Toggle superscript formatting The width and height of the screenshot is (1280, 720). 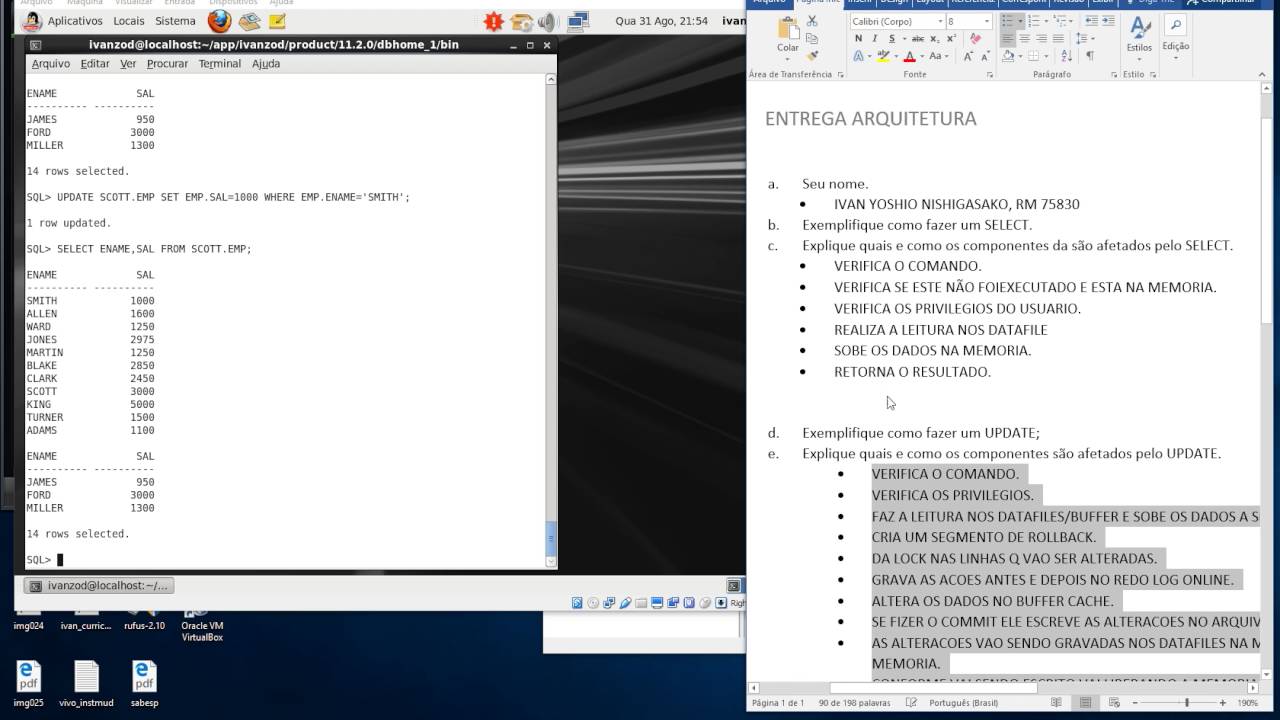tap(951, 39)
